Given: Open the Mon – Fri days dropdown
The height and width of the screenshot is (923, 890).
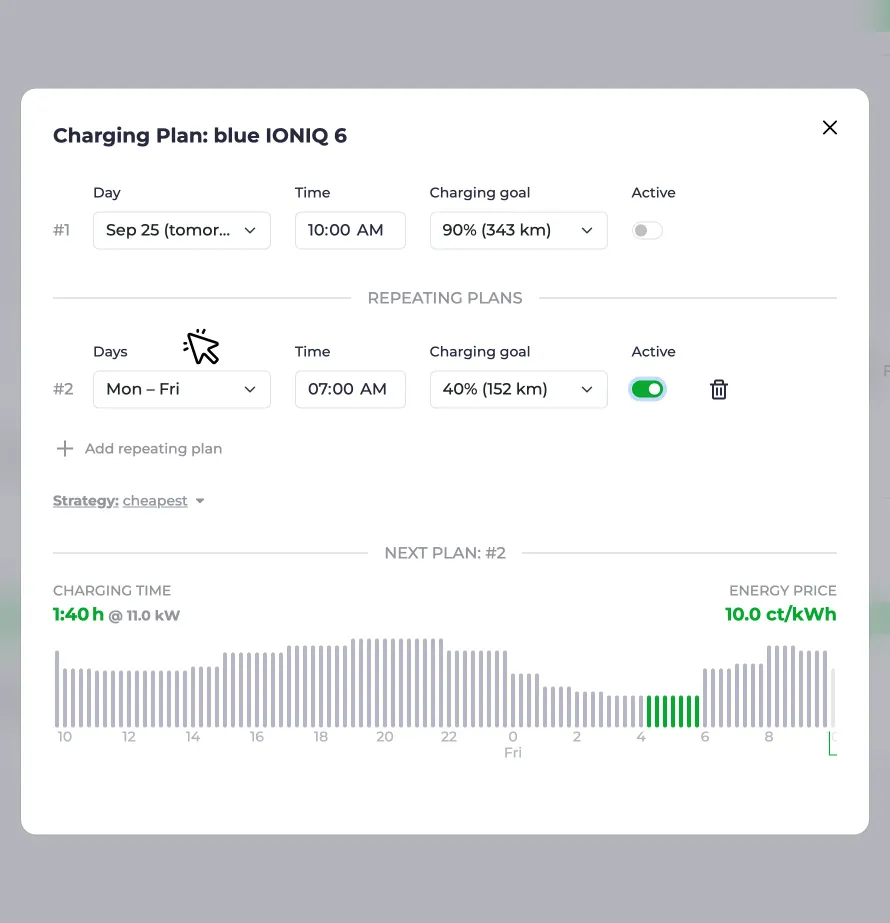Looking at the screenshot, I should click(x=181, y=389).
